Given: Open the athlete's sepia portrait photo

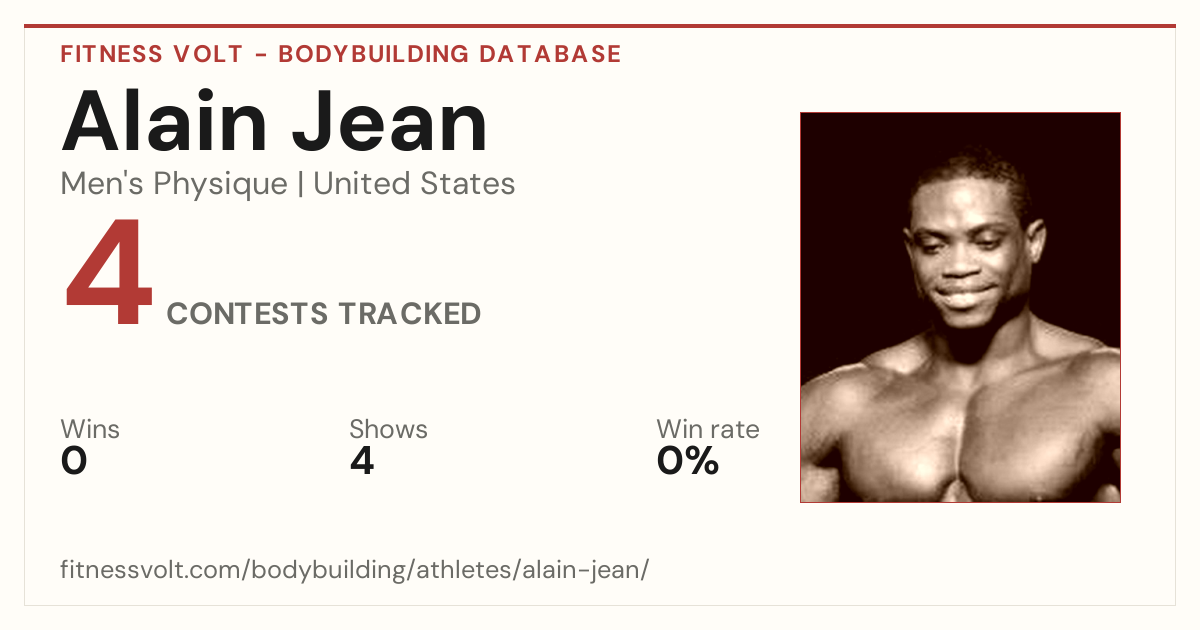Looking at the screenshot, I should click(960, 307).
